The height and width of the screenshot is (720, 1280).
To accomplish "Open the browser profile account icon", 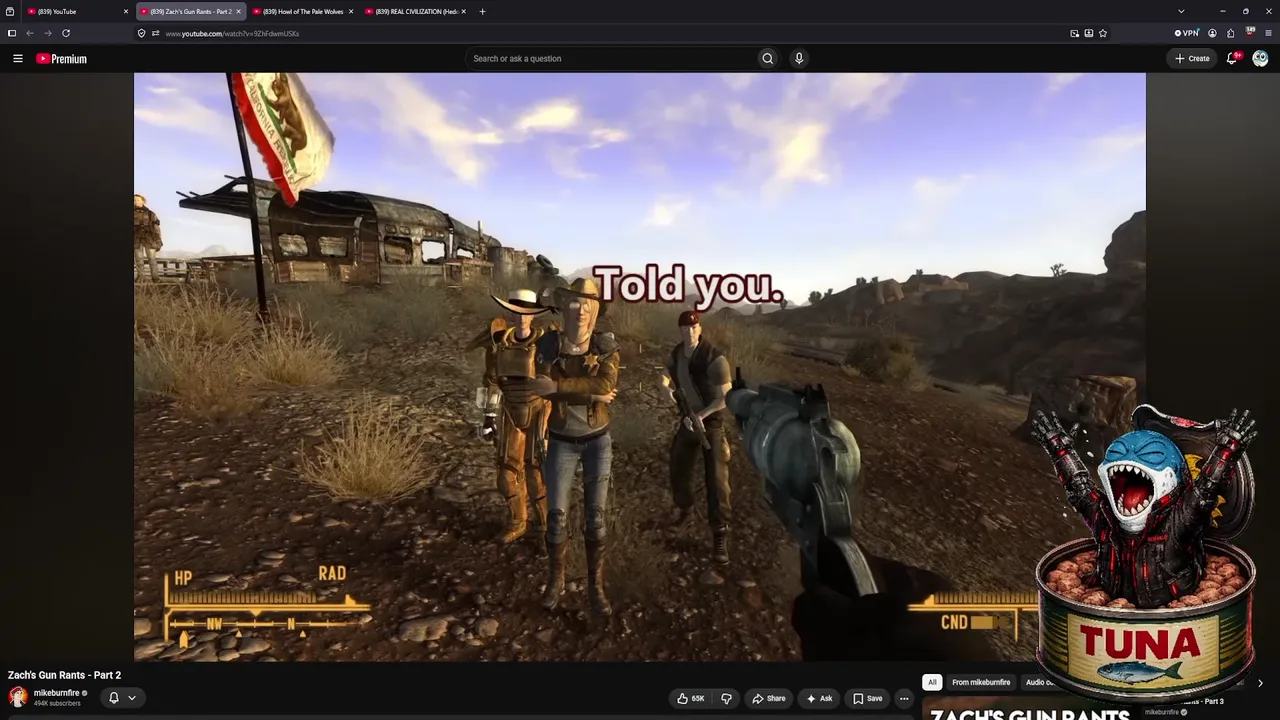I will click(x=1212, y=33).
